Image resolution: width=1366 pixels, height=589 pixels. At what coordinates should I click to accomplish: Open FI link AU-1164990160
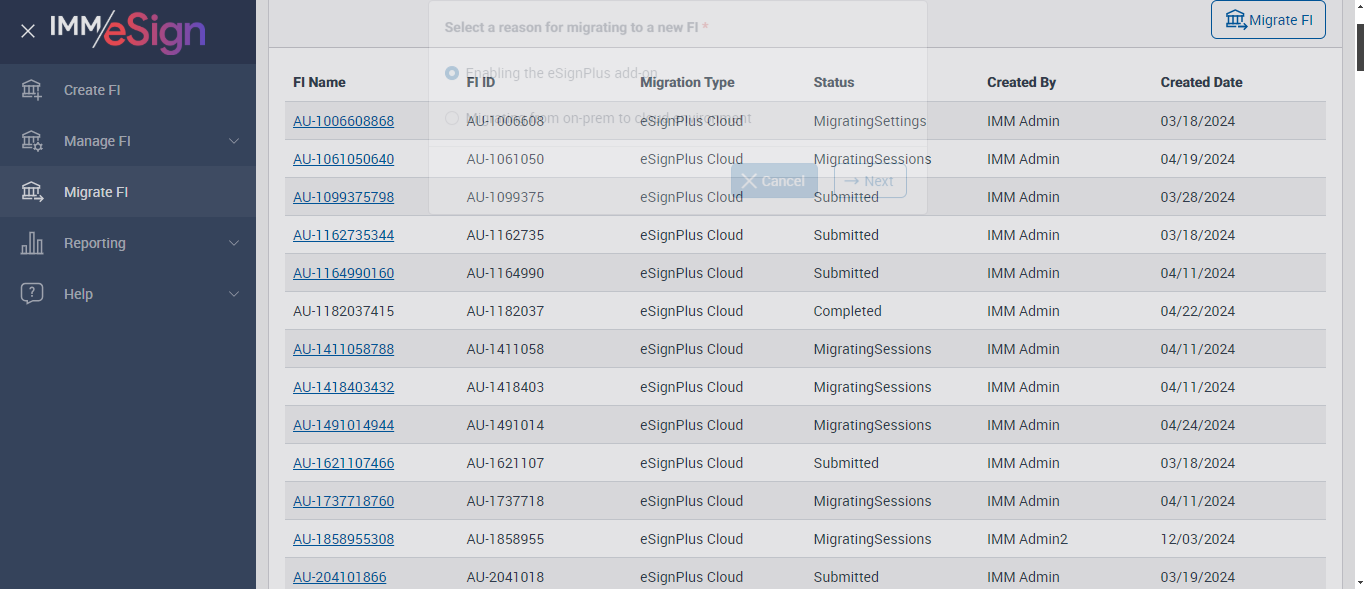[x=343, y=273]
